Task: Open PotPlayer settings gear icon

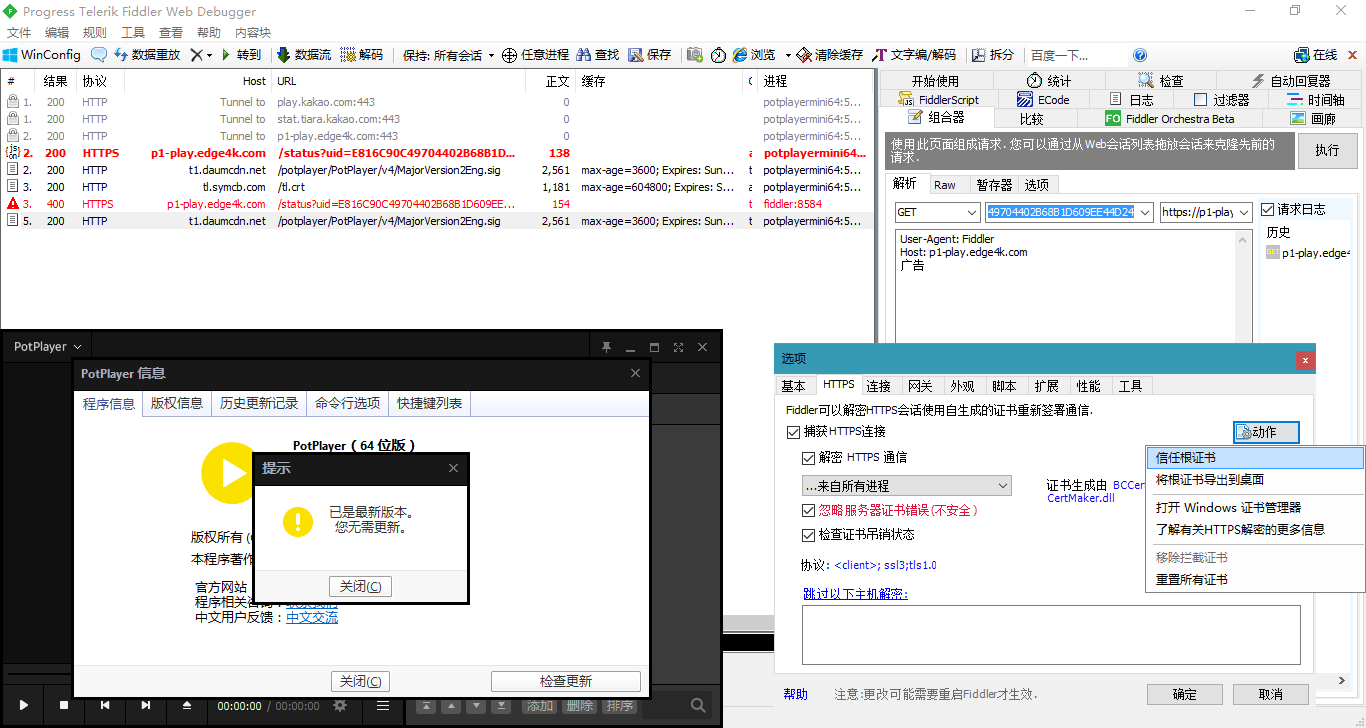Action: click(340, 705)
